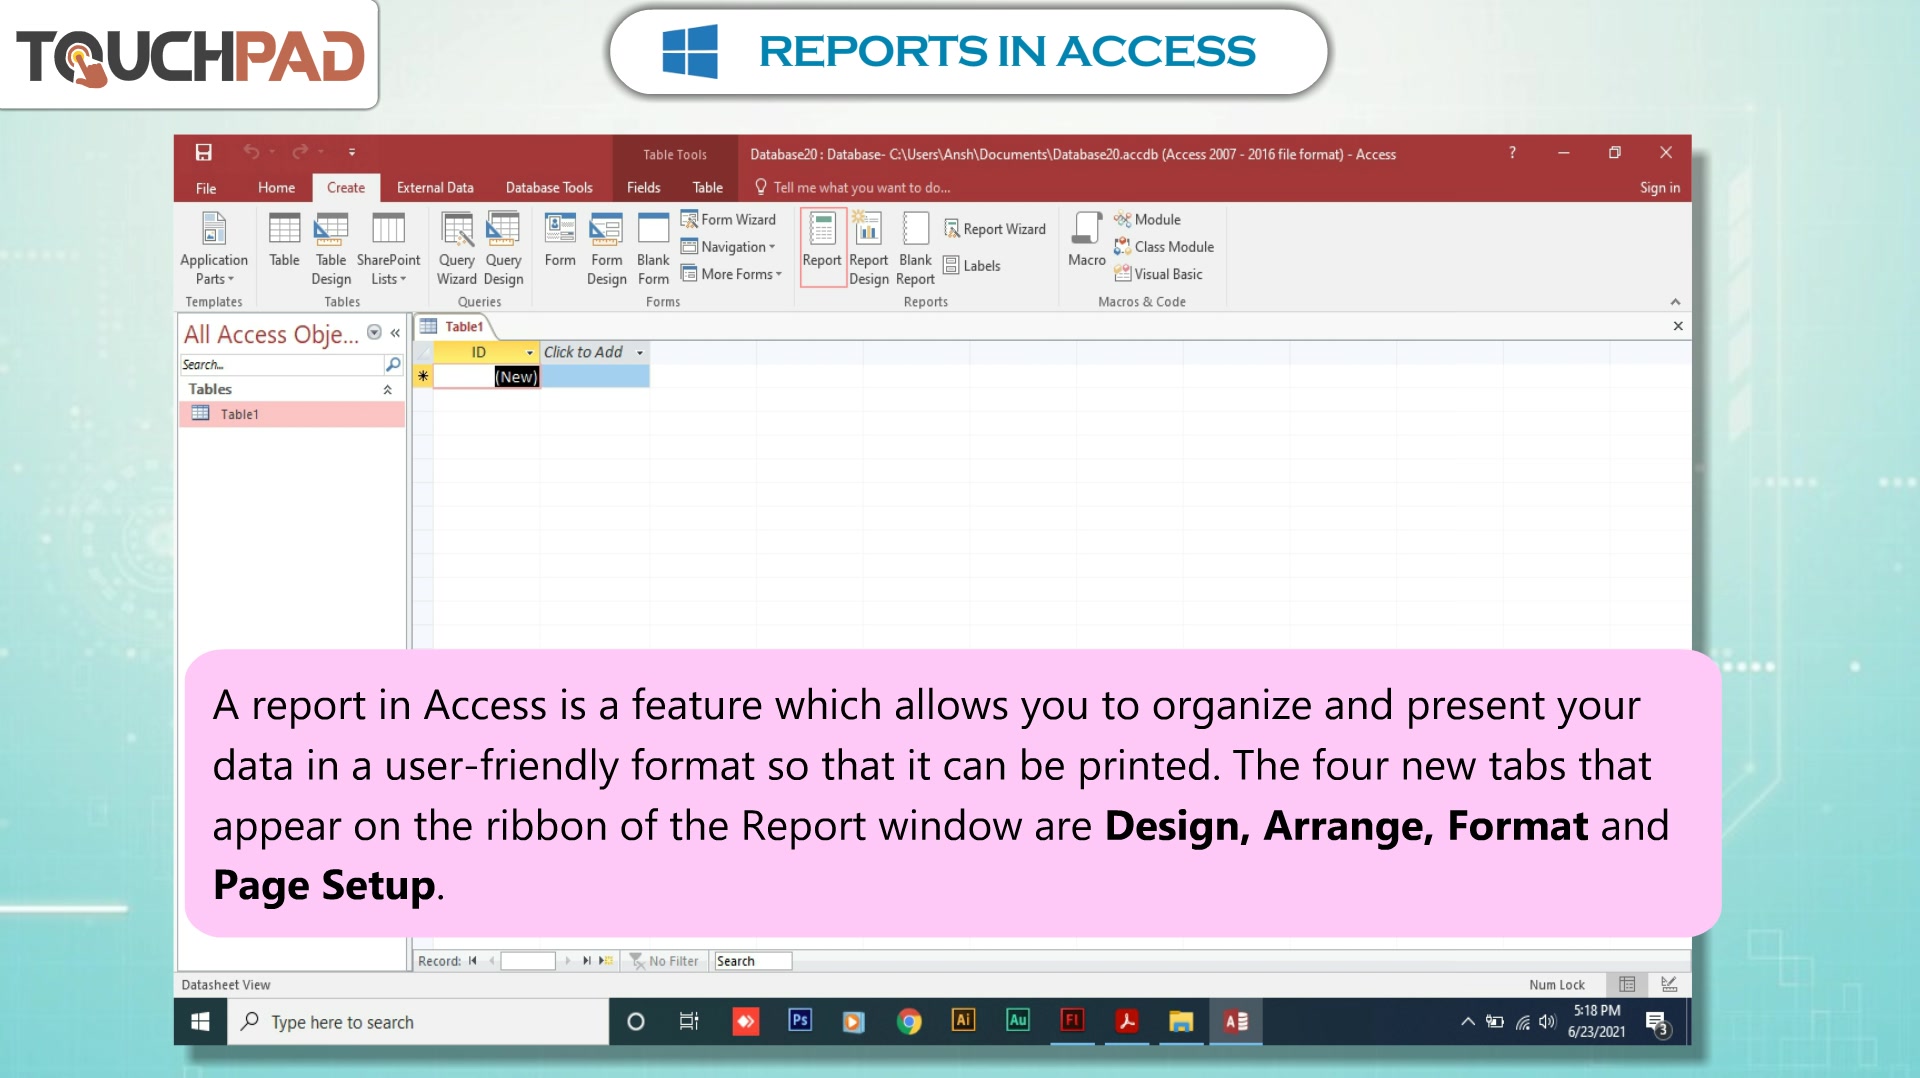Image resolution: width=1920 pixels, height=1078 pixels.
Task: Click the Form icon in Forms group
Action: coord(560,240)
